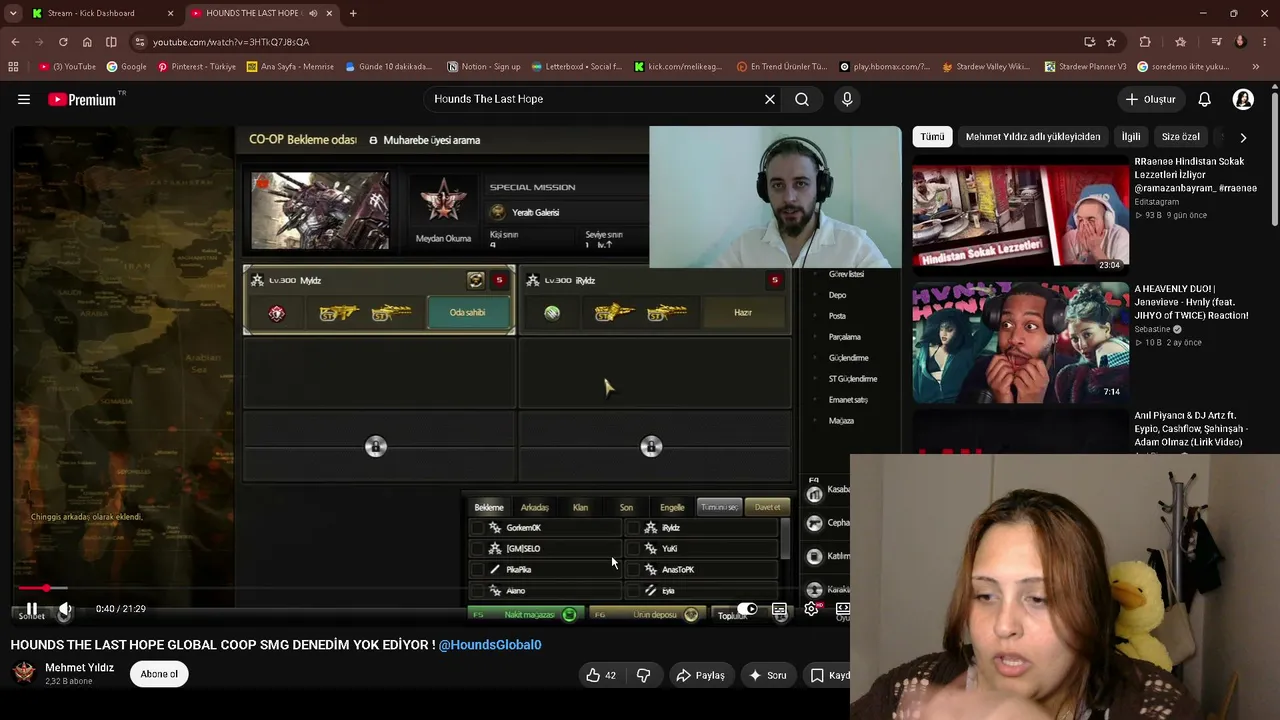1280x720 pixels.
Task: Open the browser side panel icon
Action: [x=111, y=42]
